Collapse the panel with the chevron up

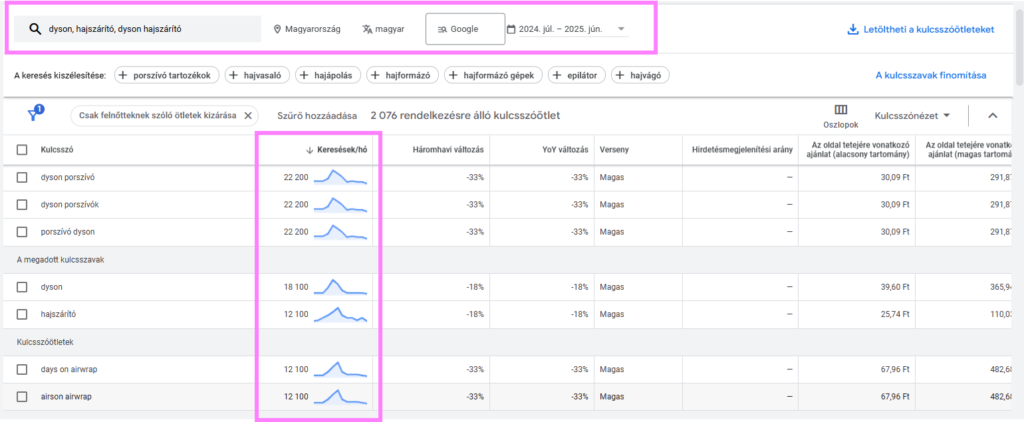(993, 116)
